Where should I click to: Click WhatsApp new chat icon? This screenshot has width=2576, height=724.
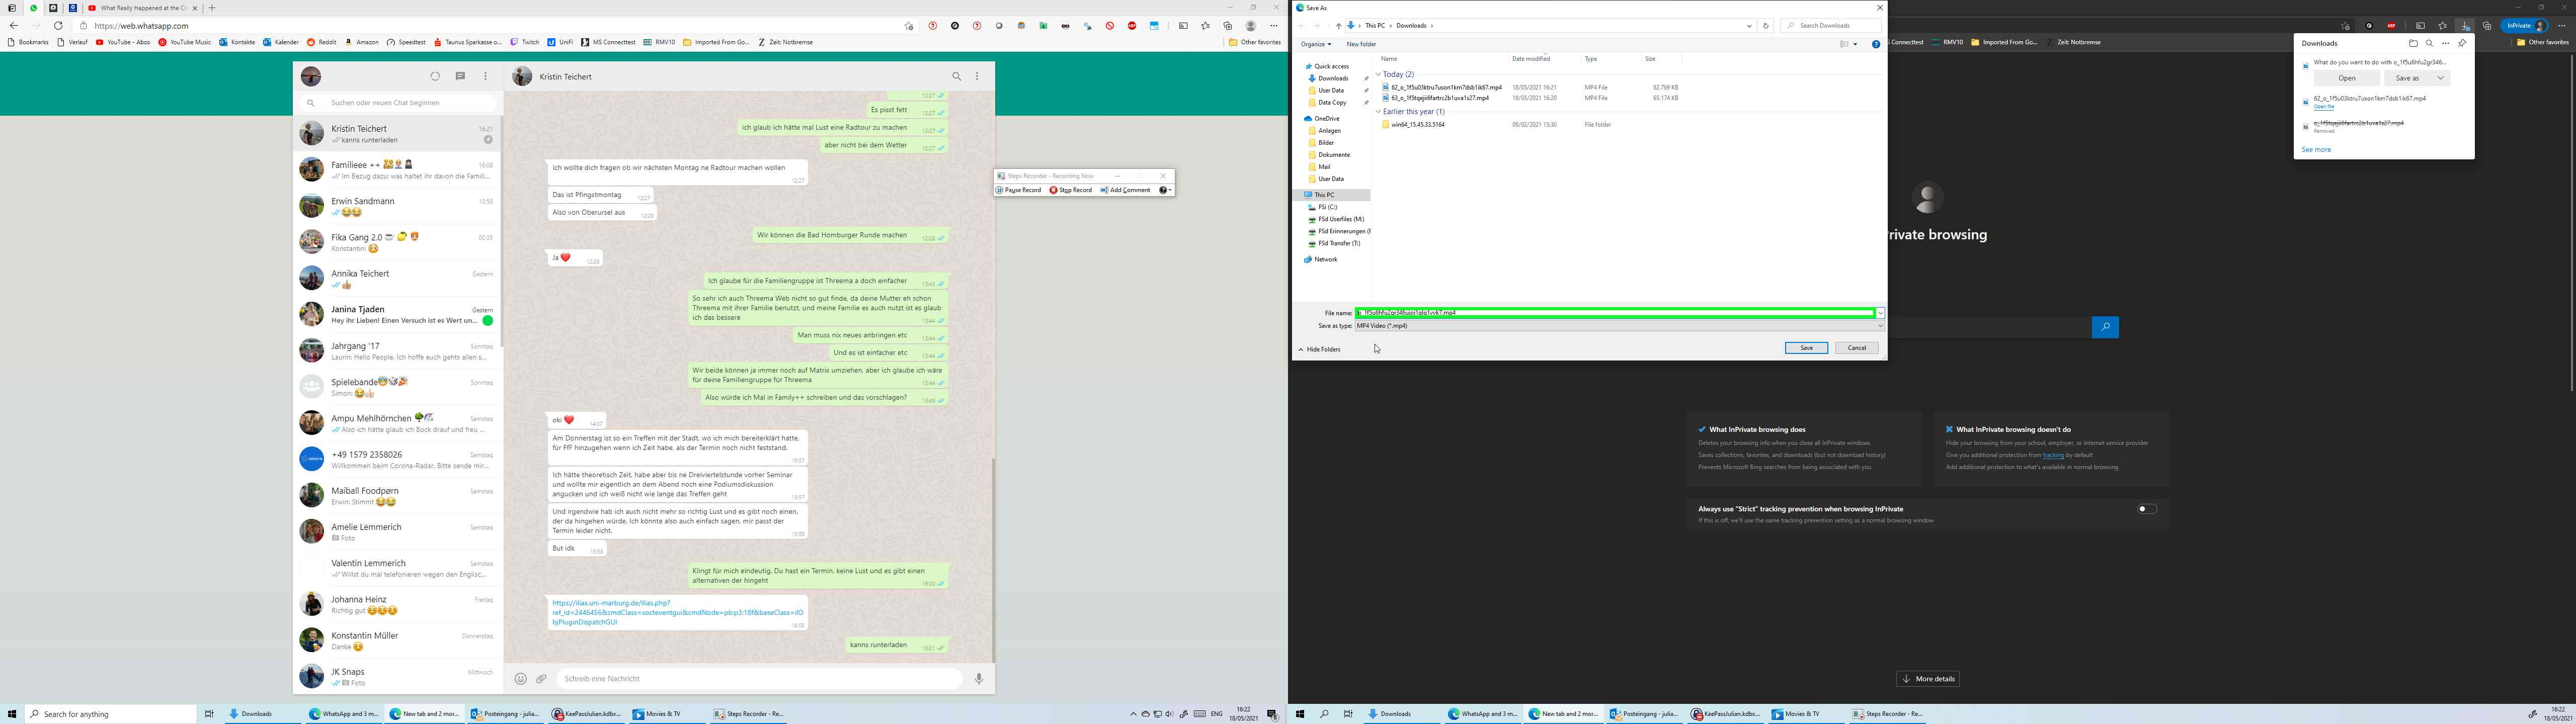pyautogui.click(x=460, y=76)
